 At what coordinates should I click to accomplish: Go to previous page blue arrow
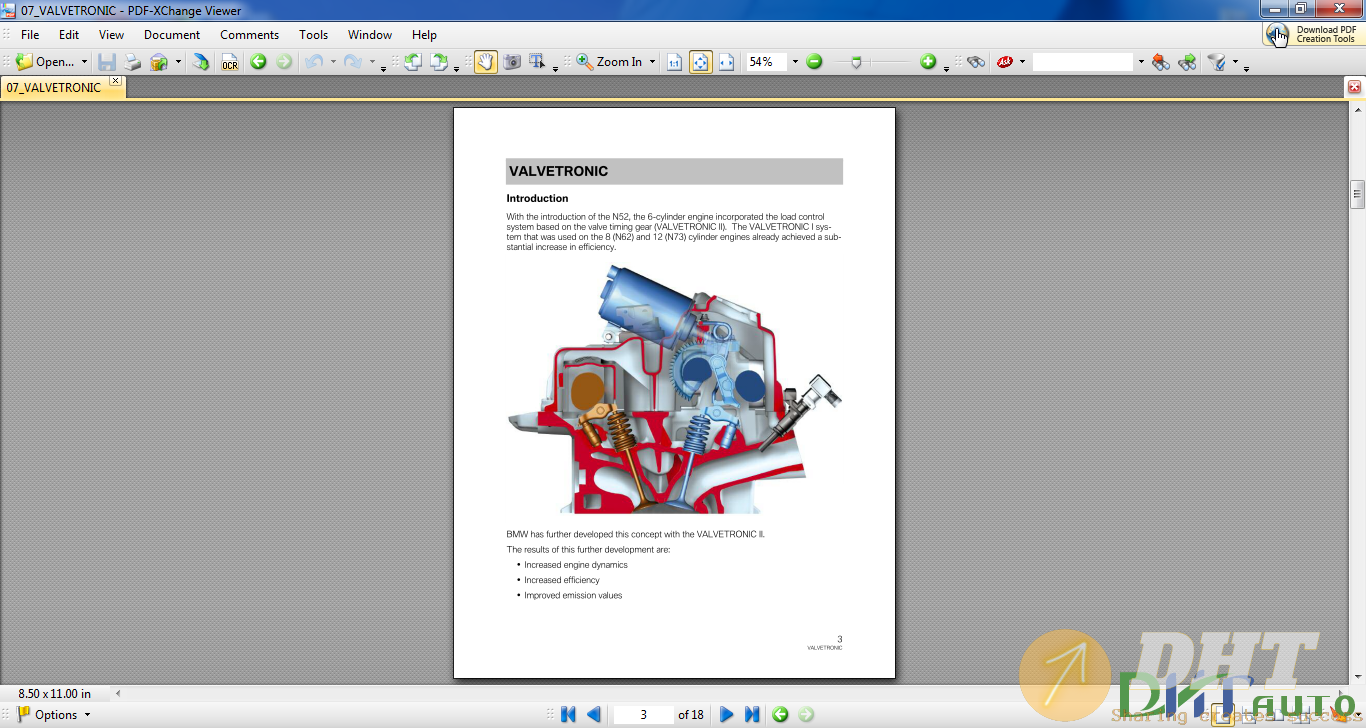(594, 714)
